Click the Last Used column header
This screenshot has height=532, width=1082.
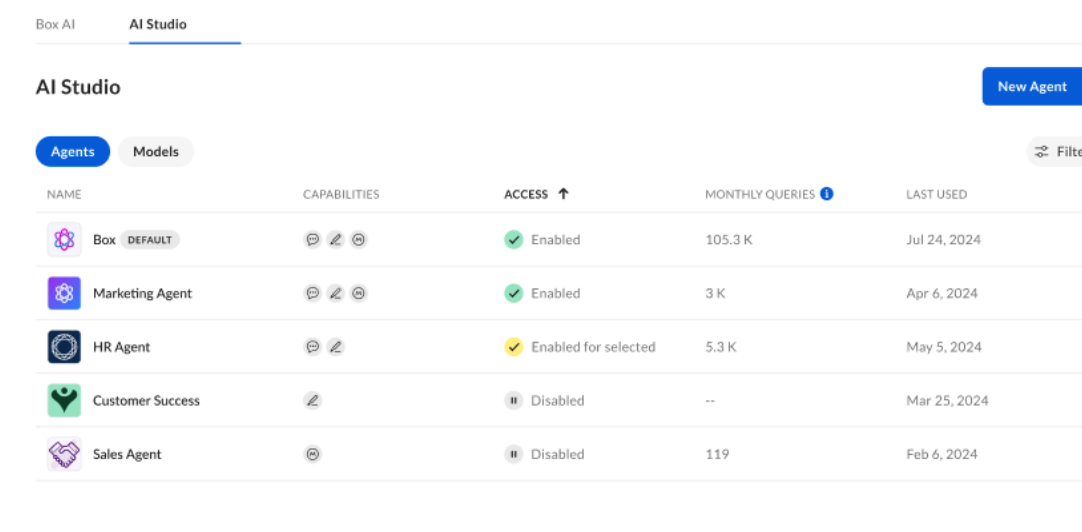936,194
